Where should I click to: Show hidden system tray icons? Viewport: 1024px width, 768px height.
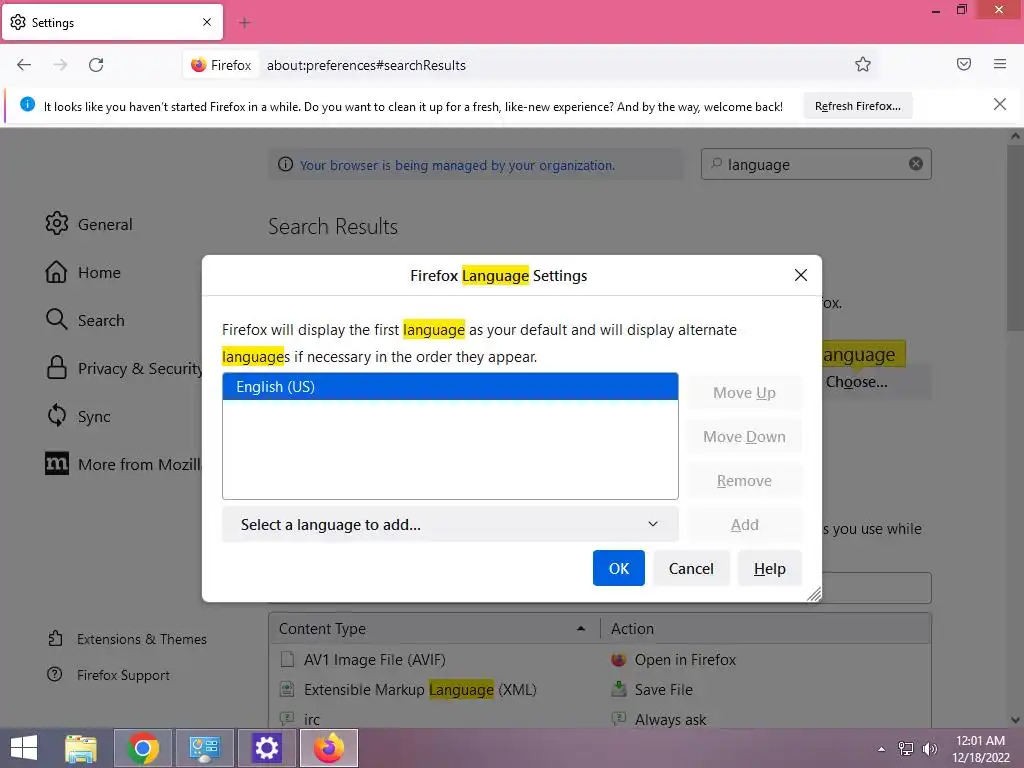[x=882, y=749]
